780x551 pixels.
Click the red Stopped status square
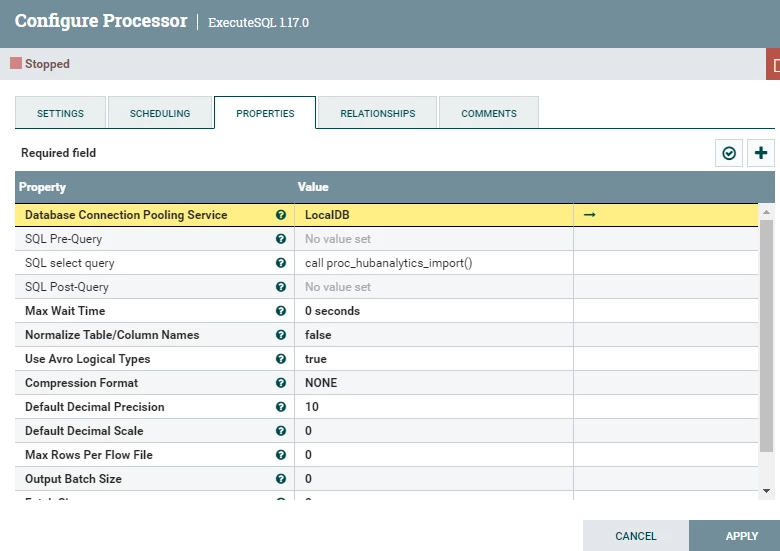[x=16, y=63]
